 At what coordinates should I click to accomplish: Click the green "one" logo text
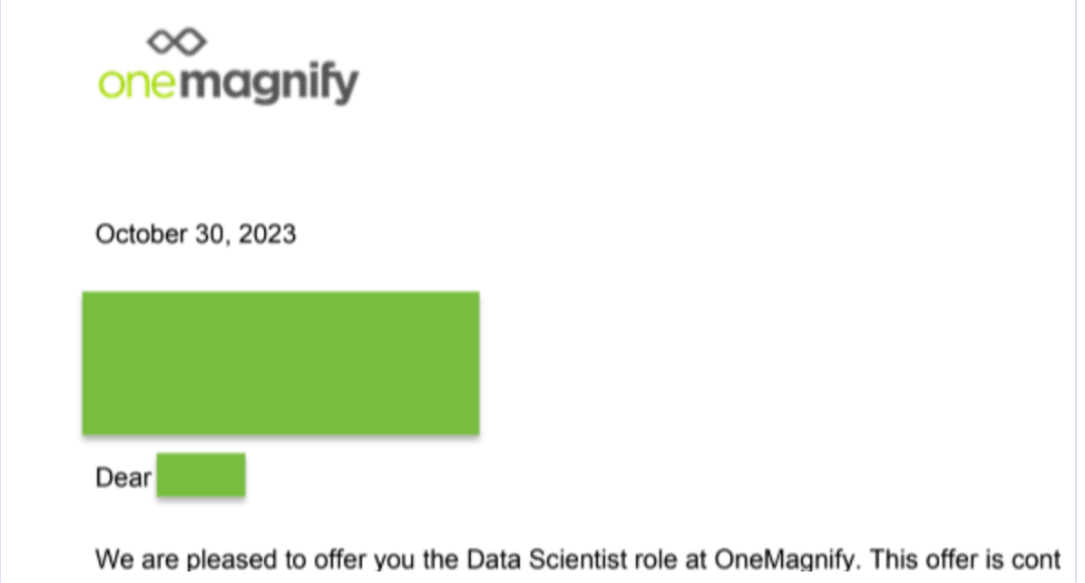137,83
